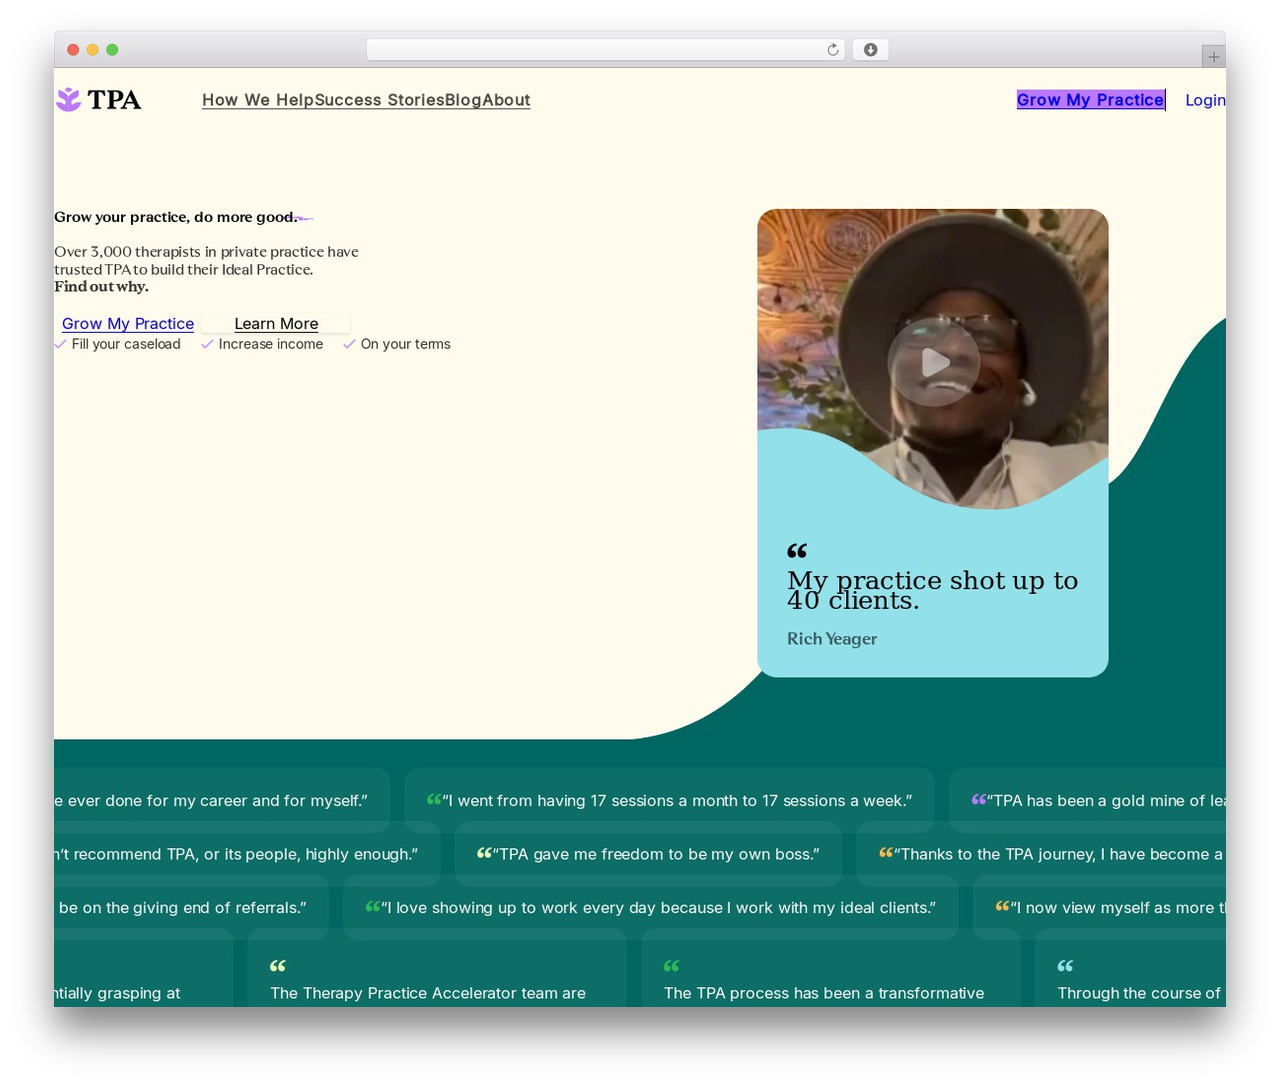
Task: Click the black quote mark above 'My practice shot up'
Action: point(797,551)
